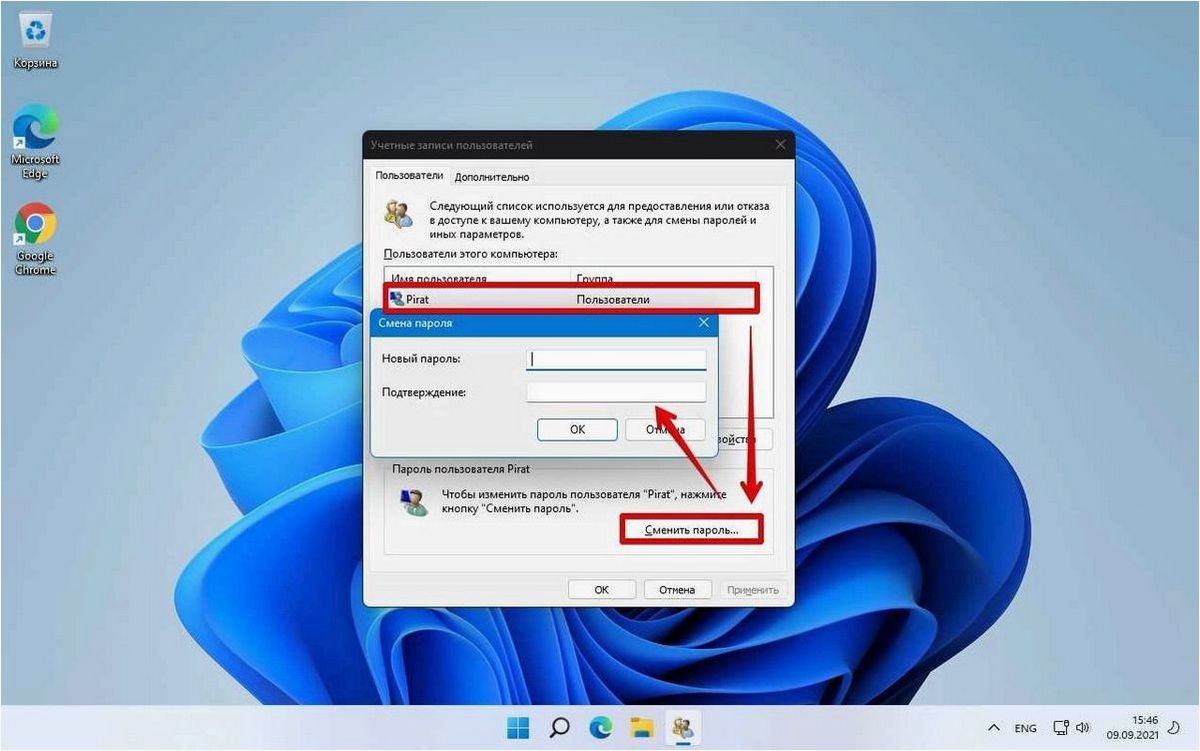The image size is (1200, 751).
Task: Select the User Accounts taskbar icon
Action: [x=685, y=726]
